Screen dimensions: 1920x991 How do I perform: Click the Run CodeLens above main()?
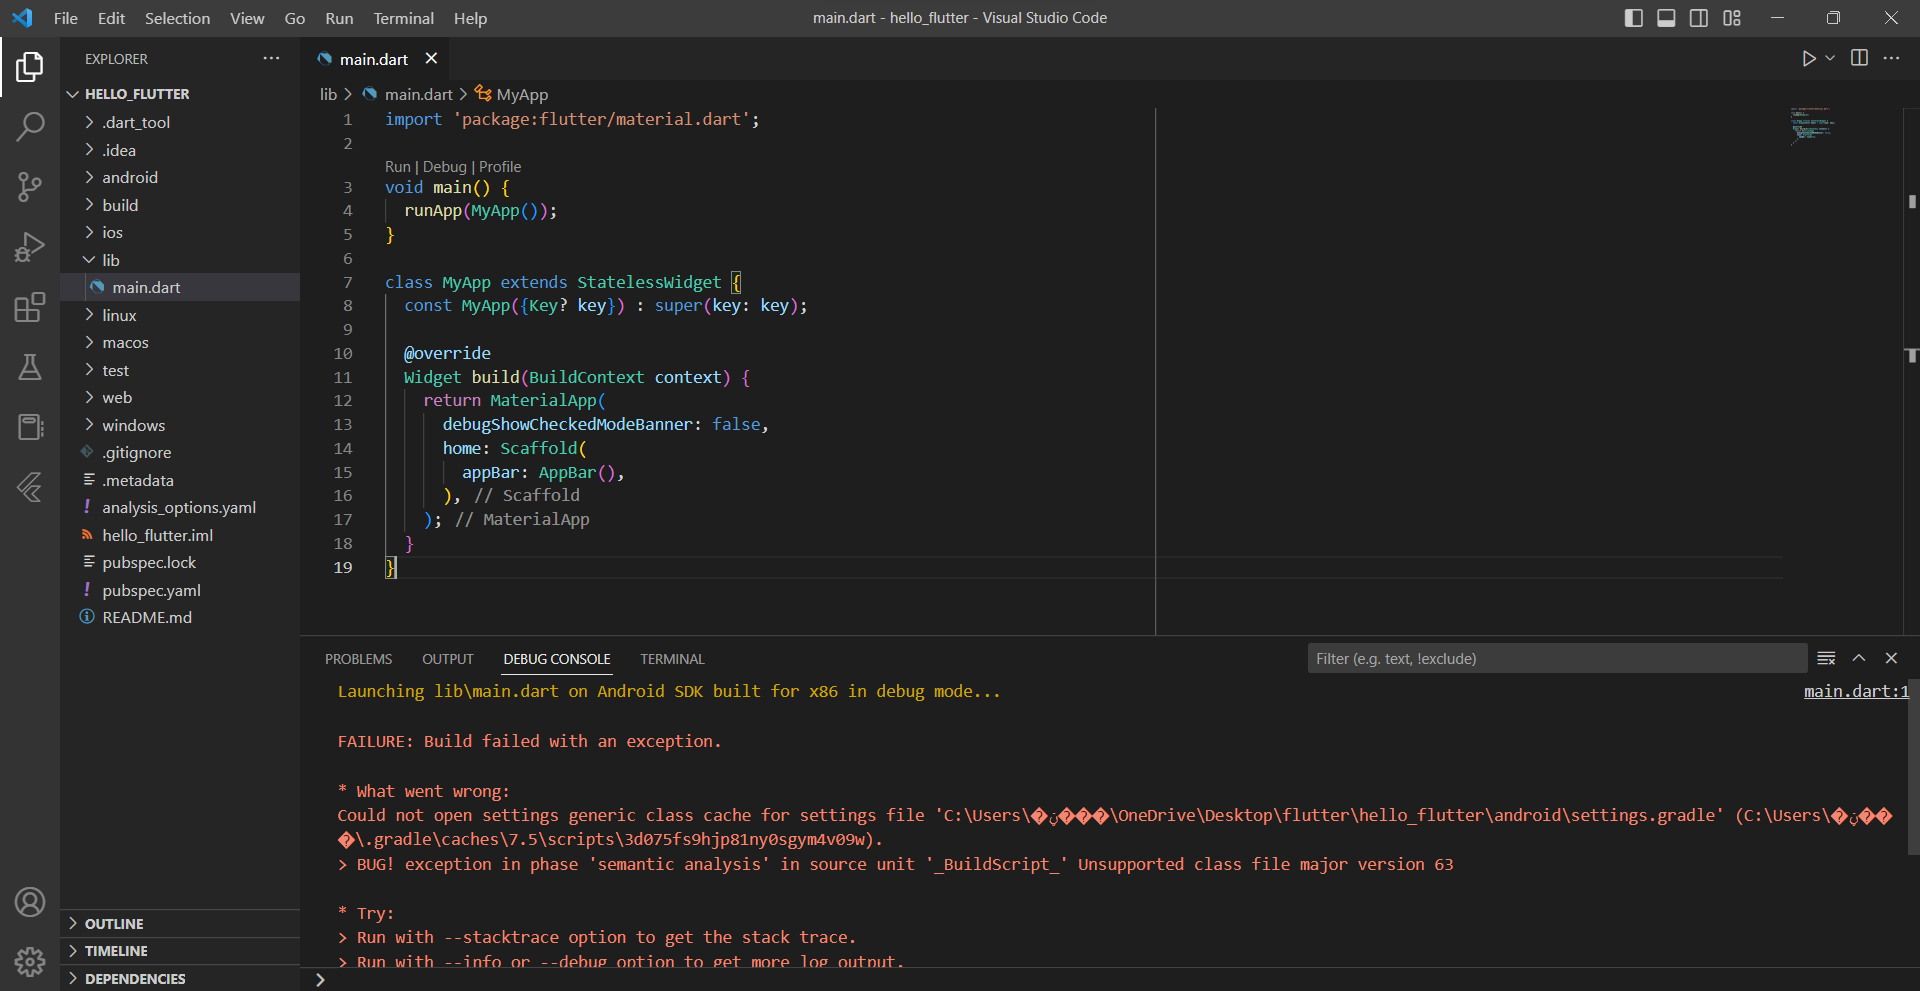point(398,167)
